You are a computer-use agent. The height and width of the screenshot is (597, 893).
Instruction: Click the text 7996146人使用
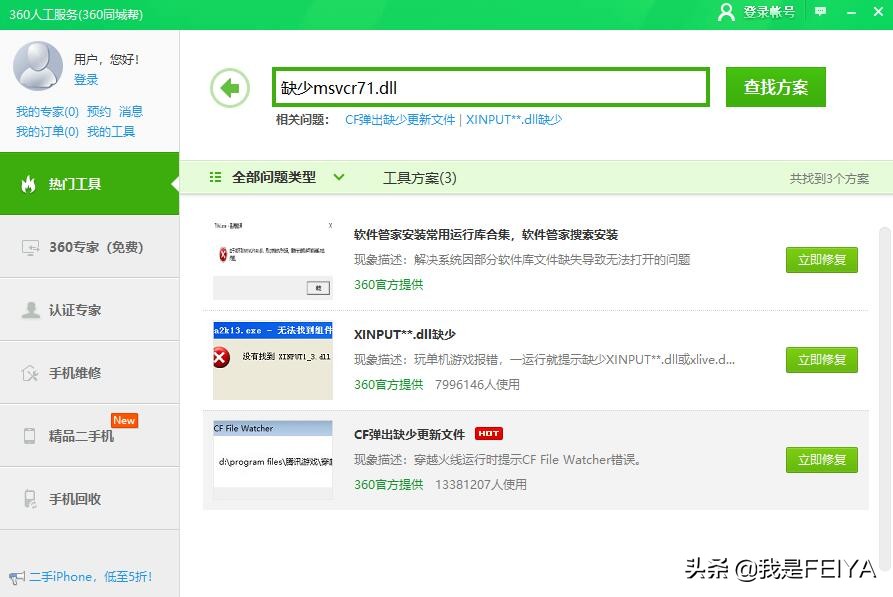477,385
